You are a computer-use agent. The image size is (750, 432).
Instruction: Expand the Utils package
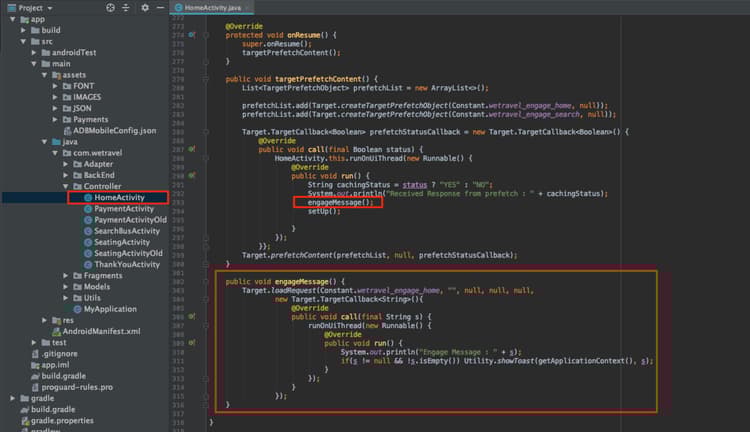click(66, 298)
